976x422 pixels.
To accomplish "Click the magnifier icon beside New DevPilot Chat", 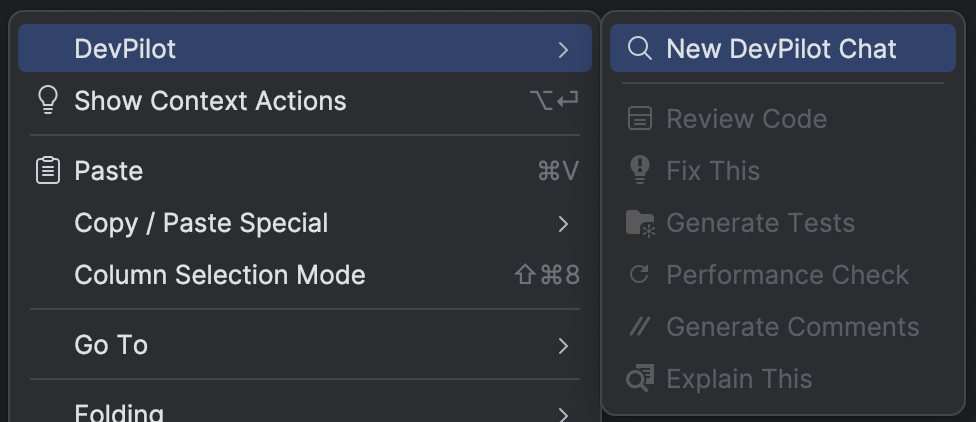I will click(x=639, y=49).
